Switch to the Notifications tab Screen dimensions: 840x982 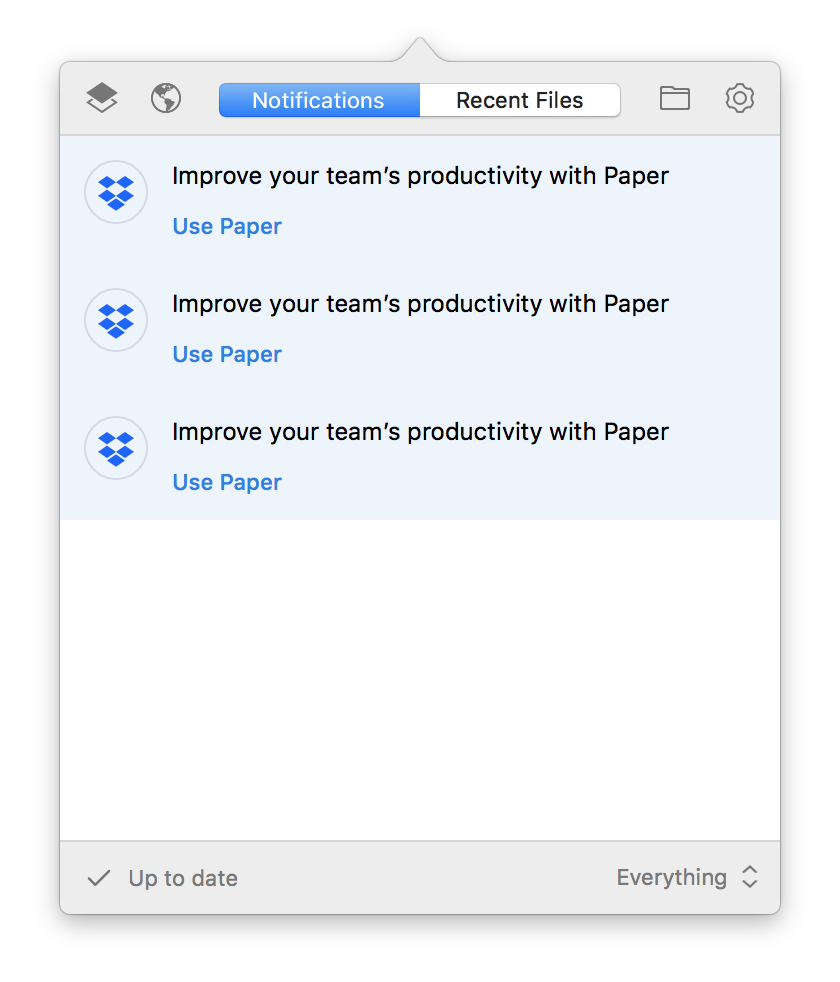(319, 100)
